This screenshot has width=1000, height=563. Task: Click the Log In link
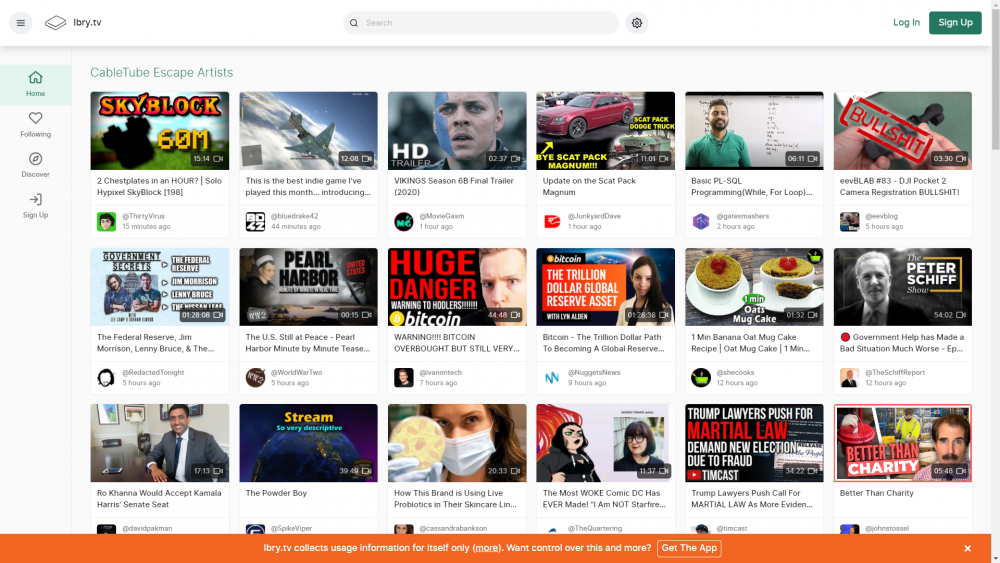906,22
